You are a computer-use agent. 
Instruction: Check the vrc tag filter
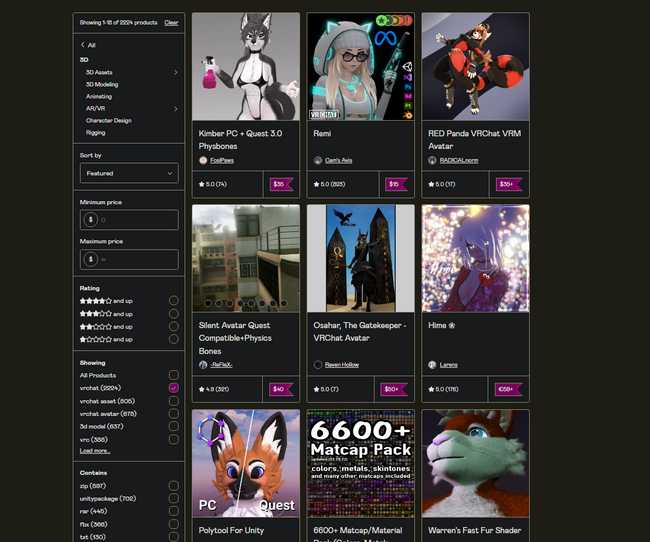[174, 439]
